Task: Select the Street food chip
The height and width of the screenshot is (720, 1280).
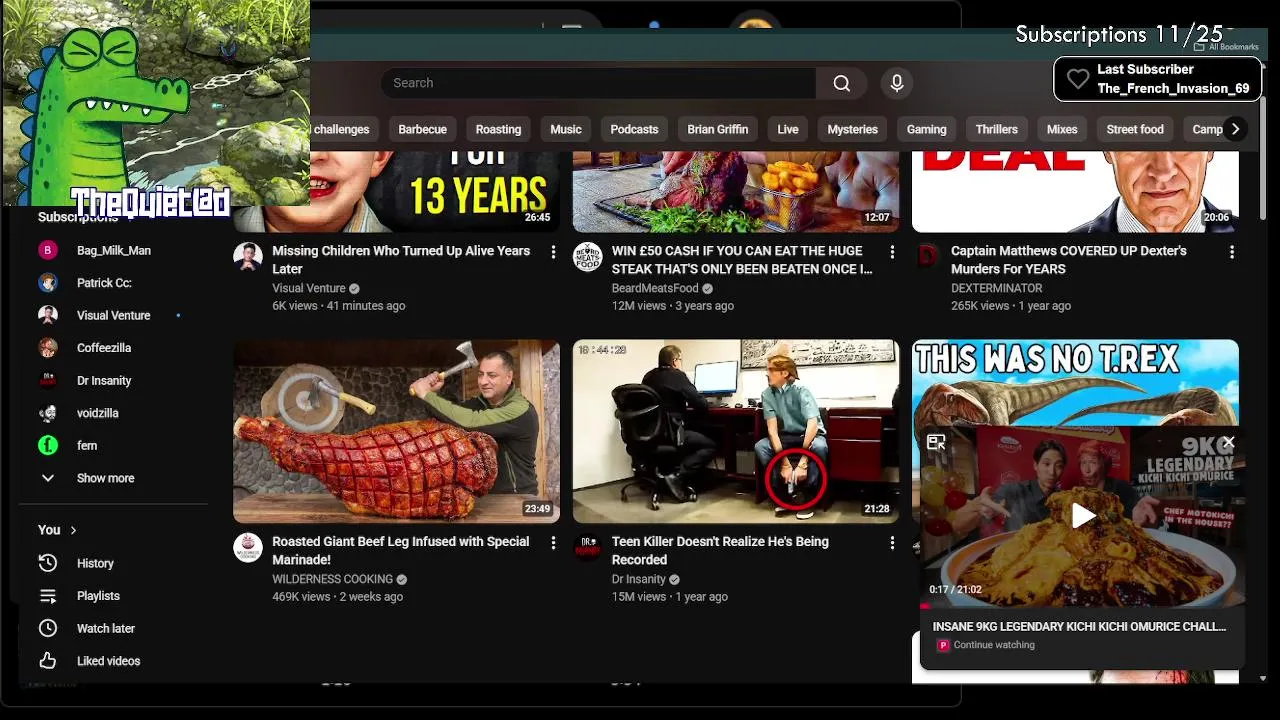Action: pos(1135,129)
